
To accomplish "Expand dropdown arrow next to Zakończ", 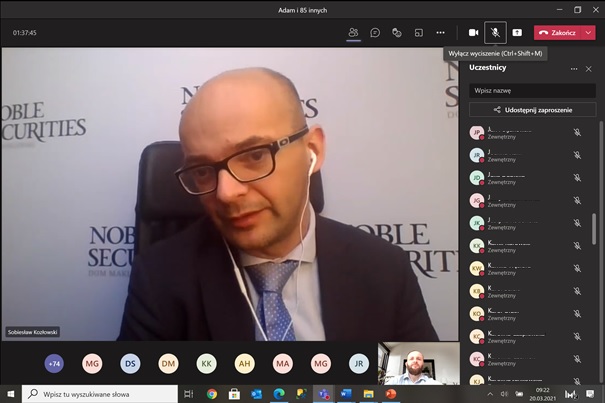I will click(588, 32).
